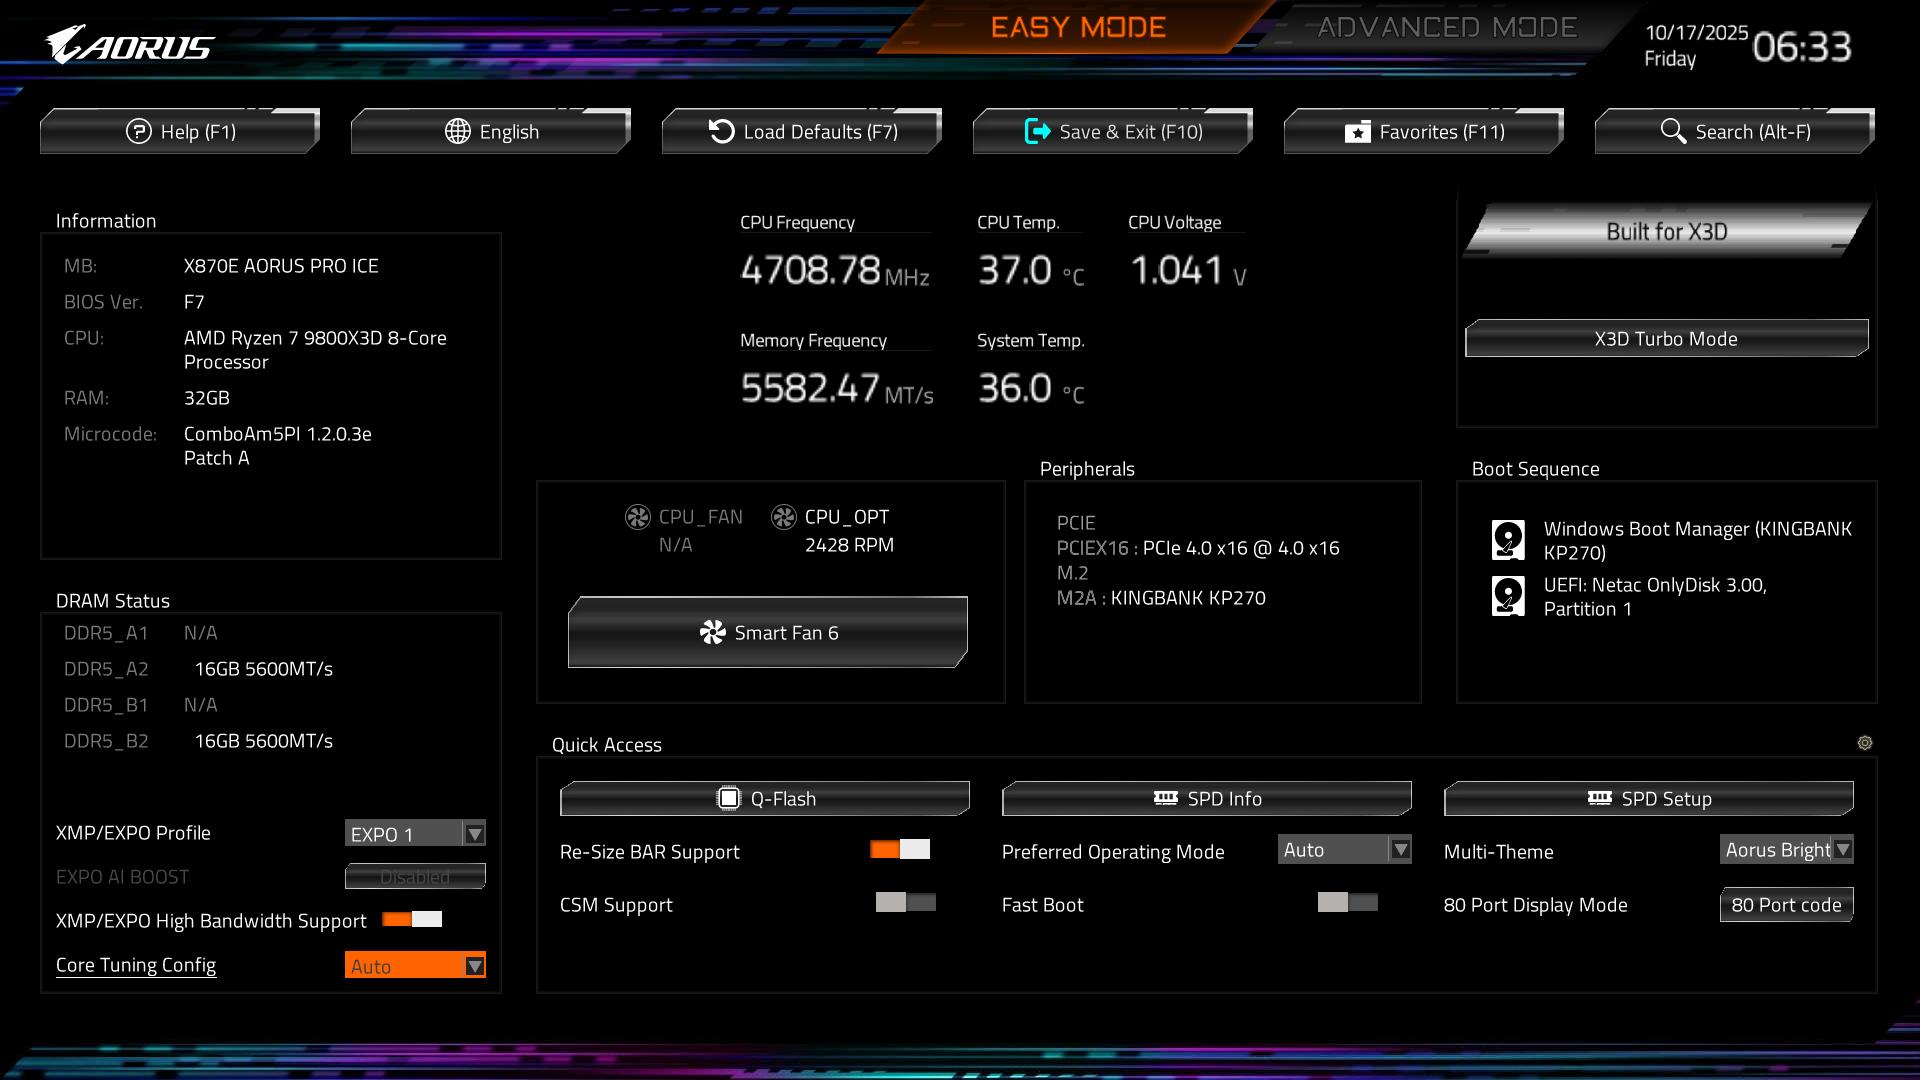Expand the Core Tuning Config dropdown
Screen dimensions: 1920x1080
415,965
